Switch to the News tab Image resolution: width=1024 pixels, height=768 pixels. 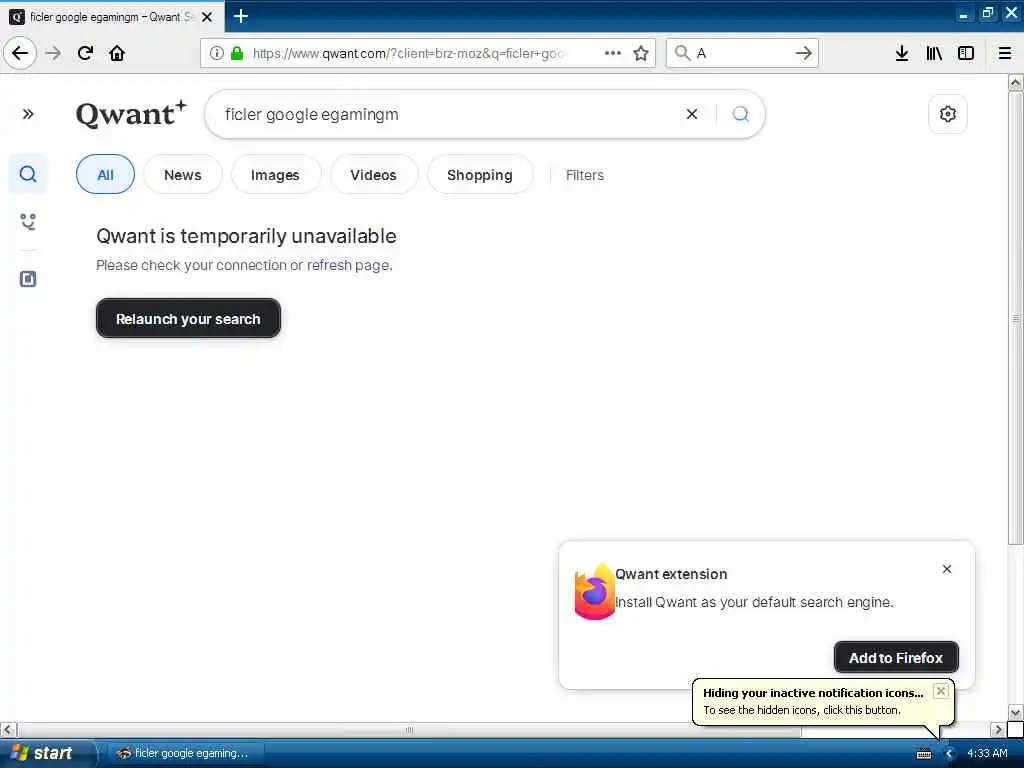(x=183, y=174)
